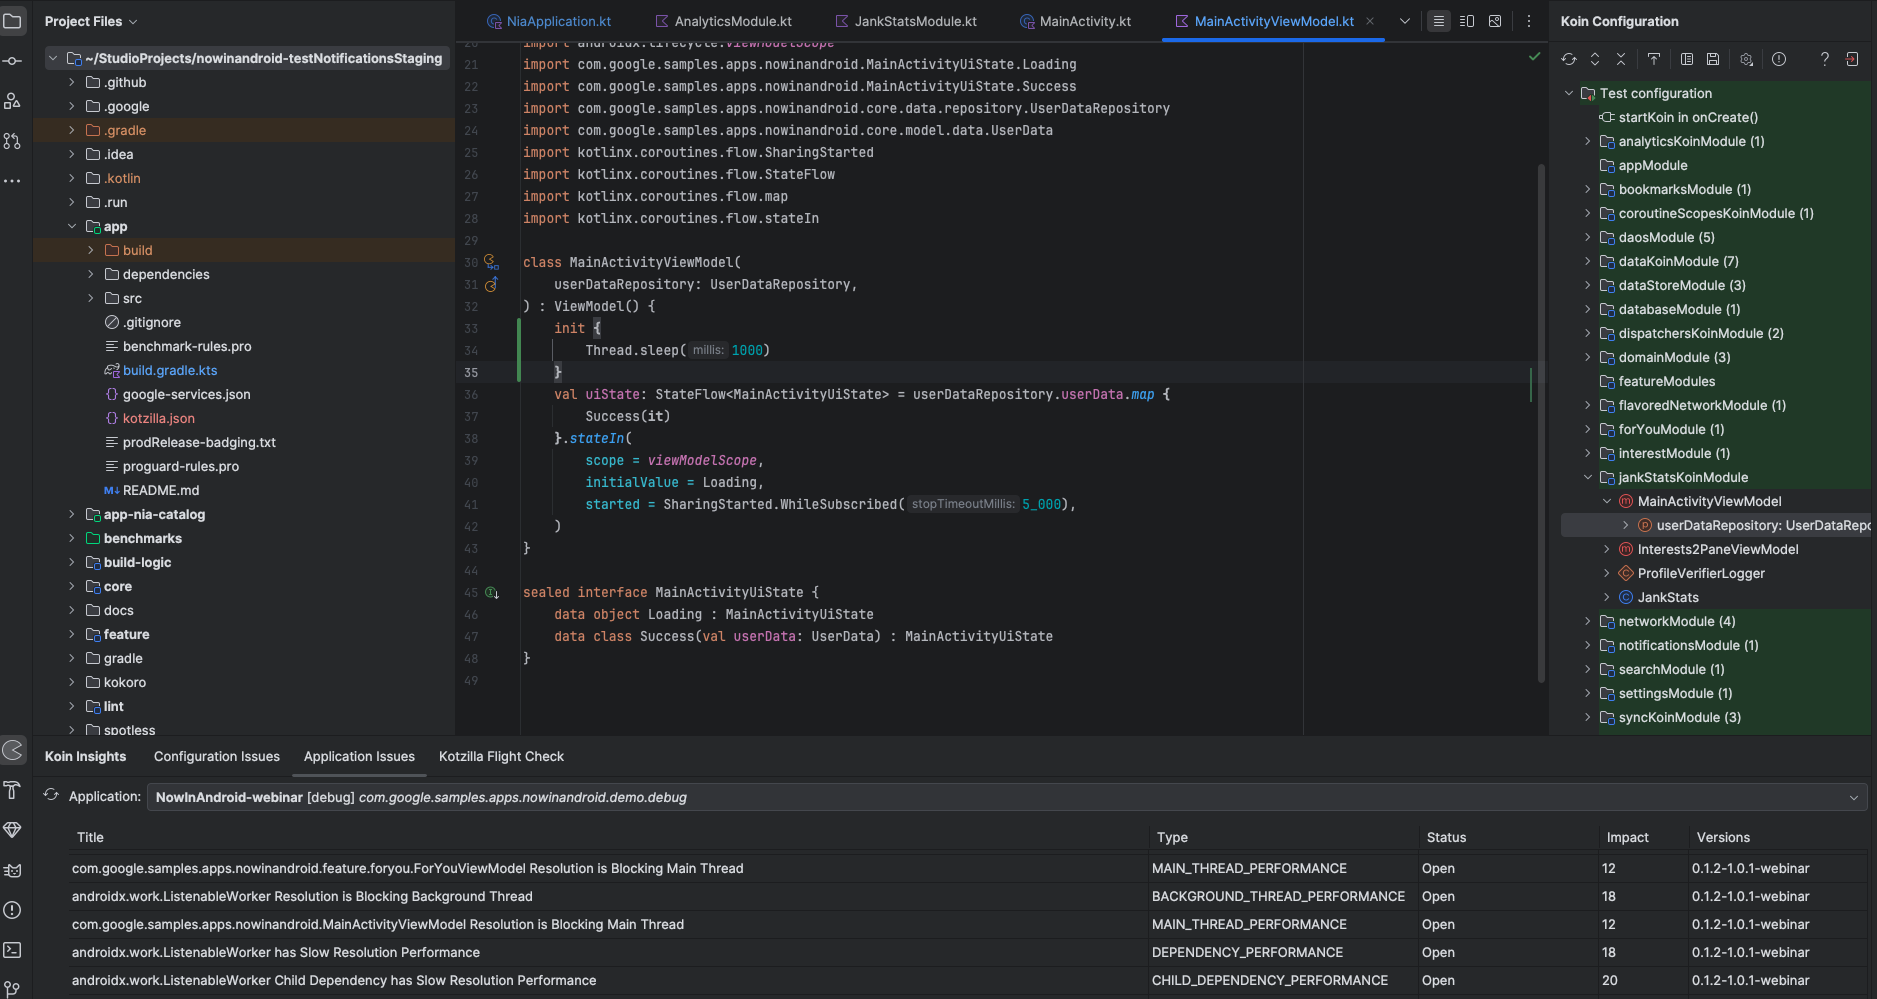Open the Commit tool window icon

pos(13,61)
